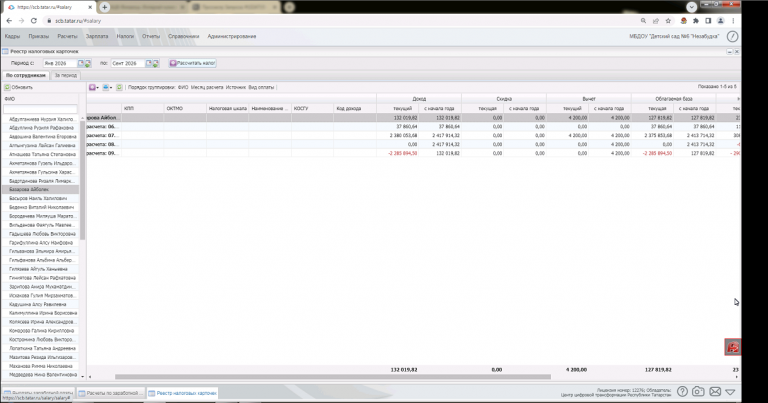Click the ФИО filter input field
Viewport: 768px width, 403px height.
pyautogui.click(x=40, y=109)
